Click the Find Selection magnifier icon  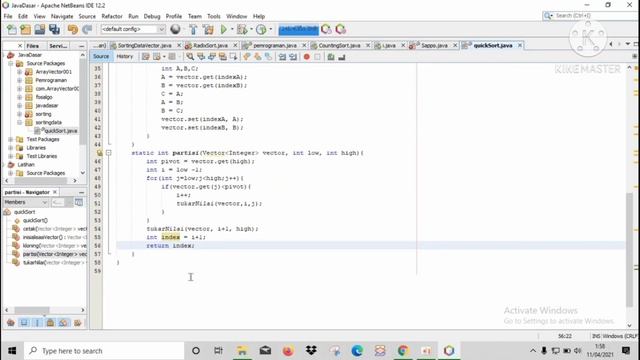(x=190, y=57)
